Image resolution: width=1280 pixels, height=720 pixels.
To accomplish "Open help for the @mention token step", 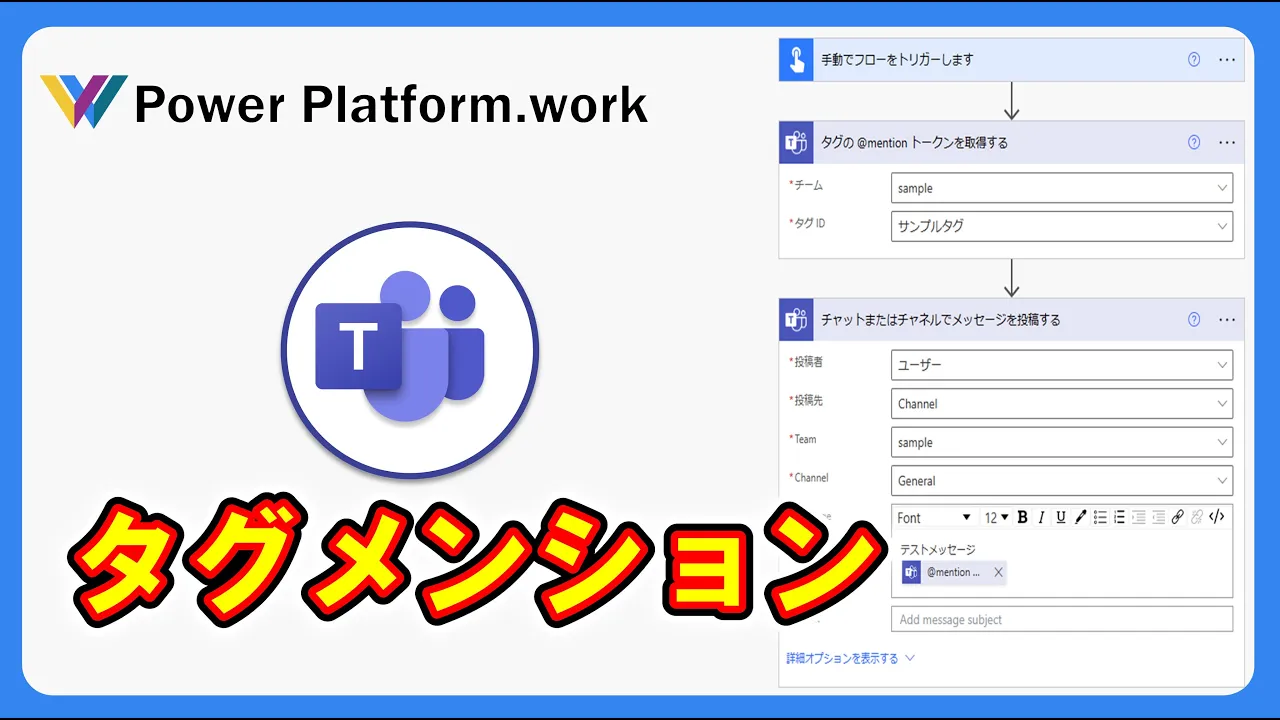I will tap(1193, 143).
